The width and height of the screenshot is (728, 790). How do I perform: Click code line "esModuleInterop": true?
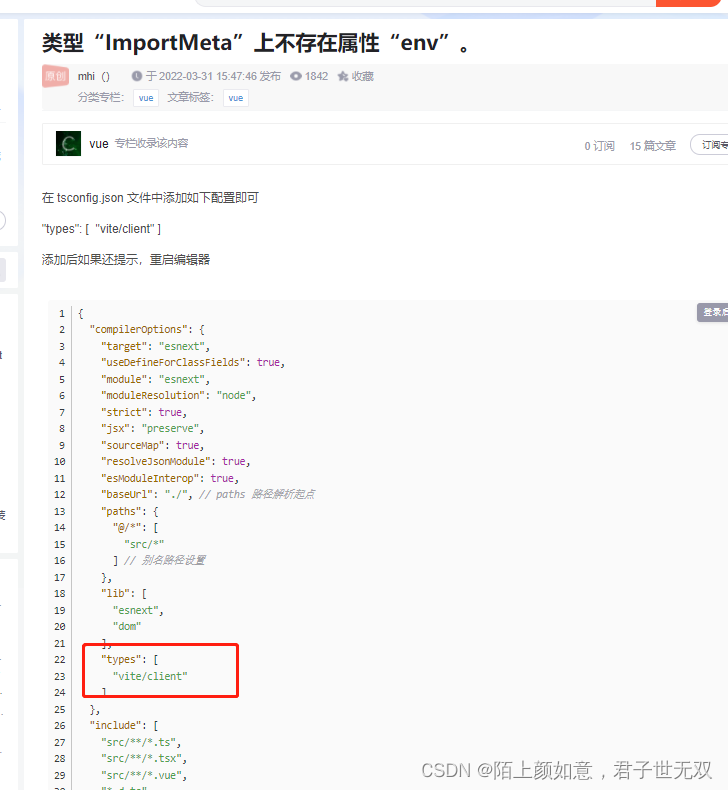coord(170,478)
